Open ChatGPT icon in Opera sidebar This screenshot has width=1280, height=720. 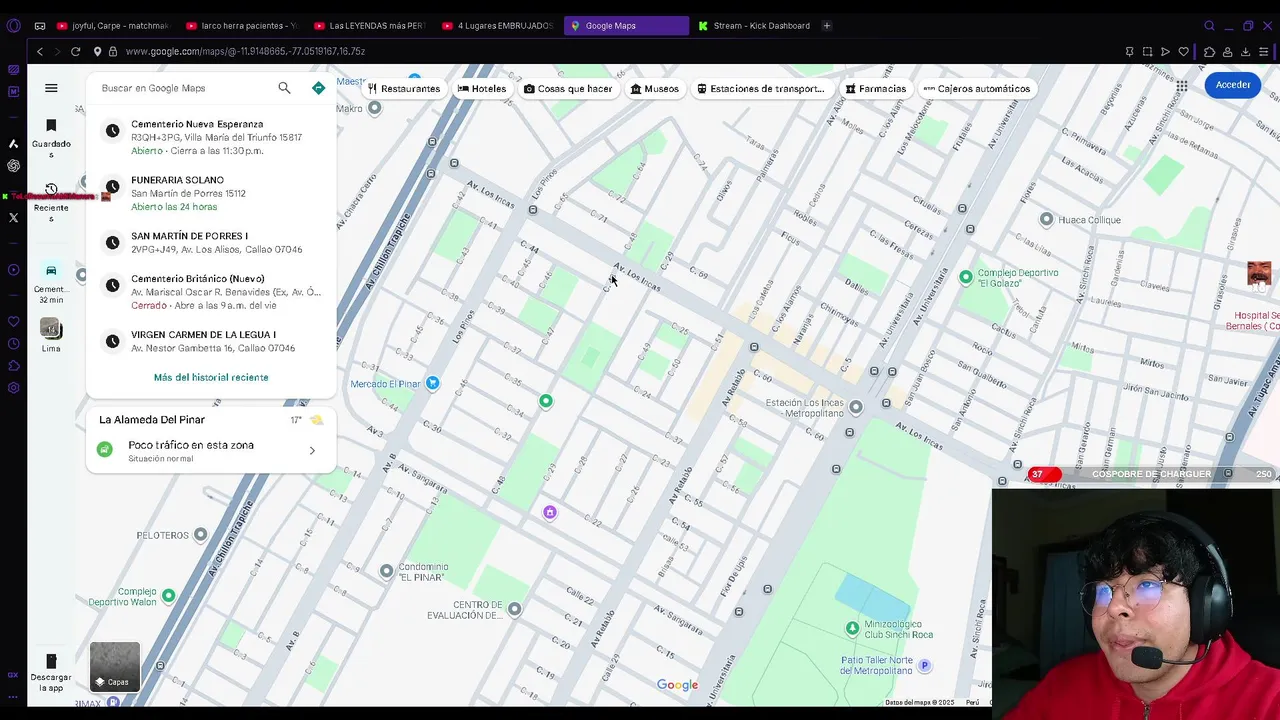coord(13,166)
